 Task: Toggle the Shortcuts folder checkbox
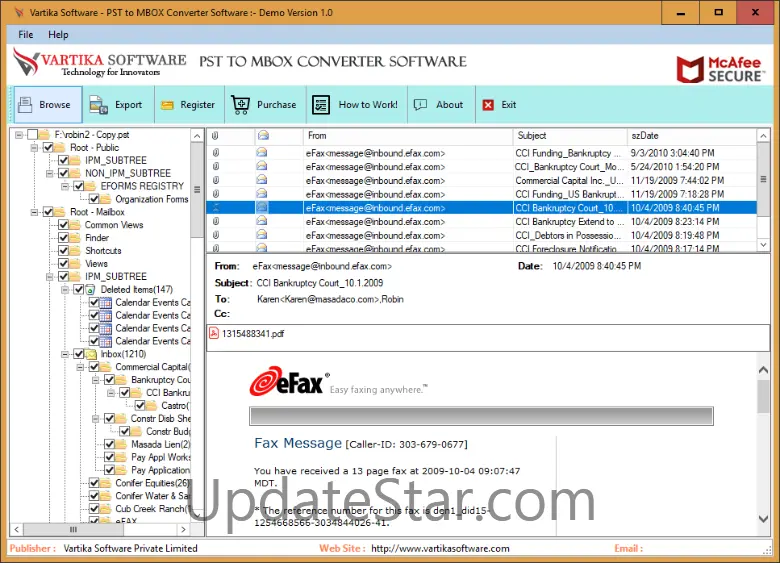(64, 251)
